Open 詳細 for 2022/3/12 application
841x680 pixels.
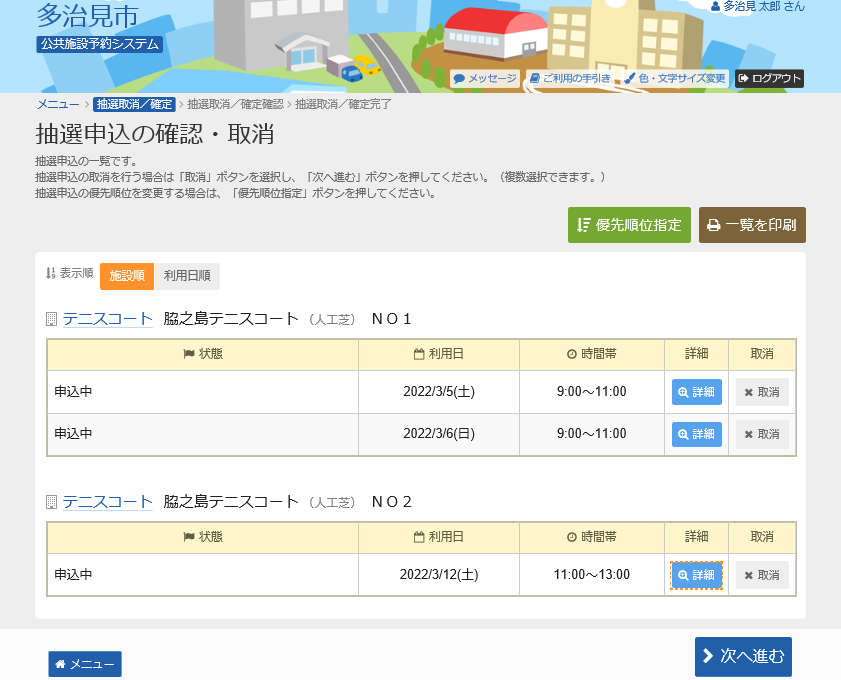pyautogui.click(x=696, y=575)
